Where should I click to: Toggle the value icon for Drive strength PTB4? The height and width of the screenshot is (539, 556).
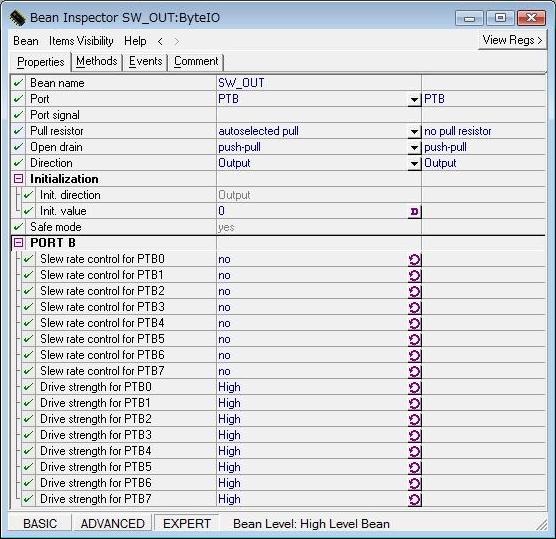click(414, 451)
